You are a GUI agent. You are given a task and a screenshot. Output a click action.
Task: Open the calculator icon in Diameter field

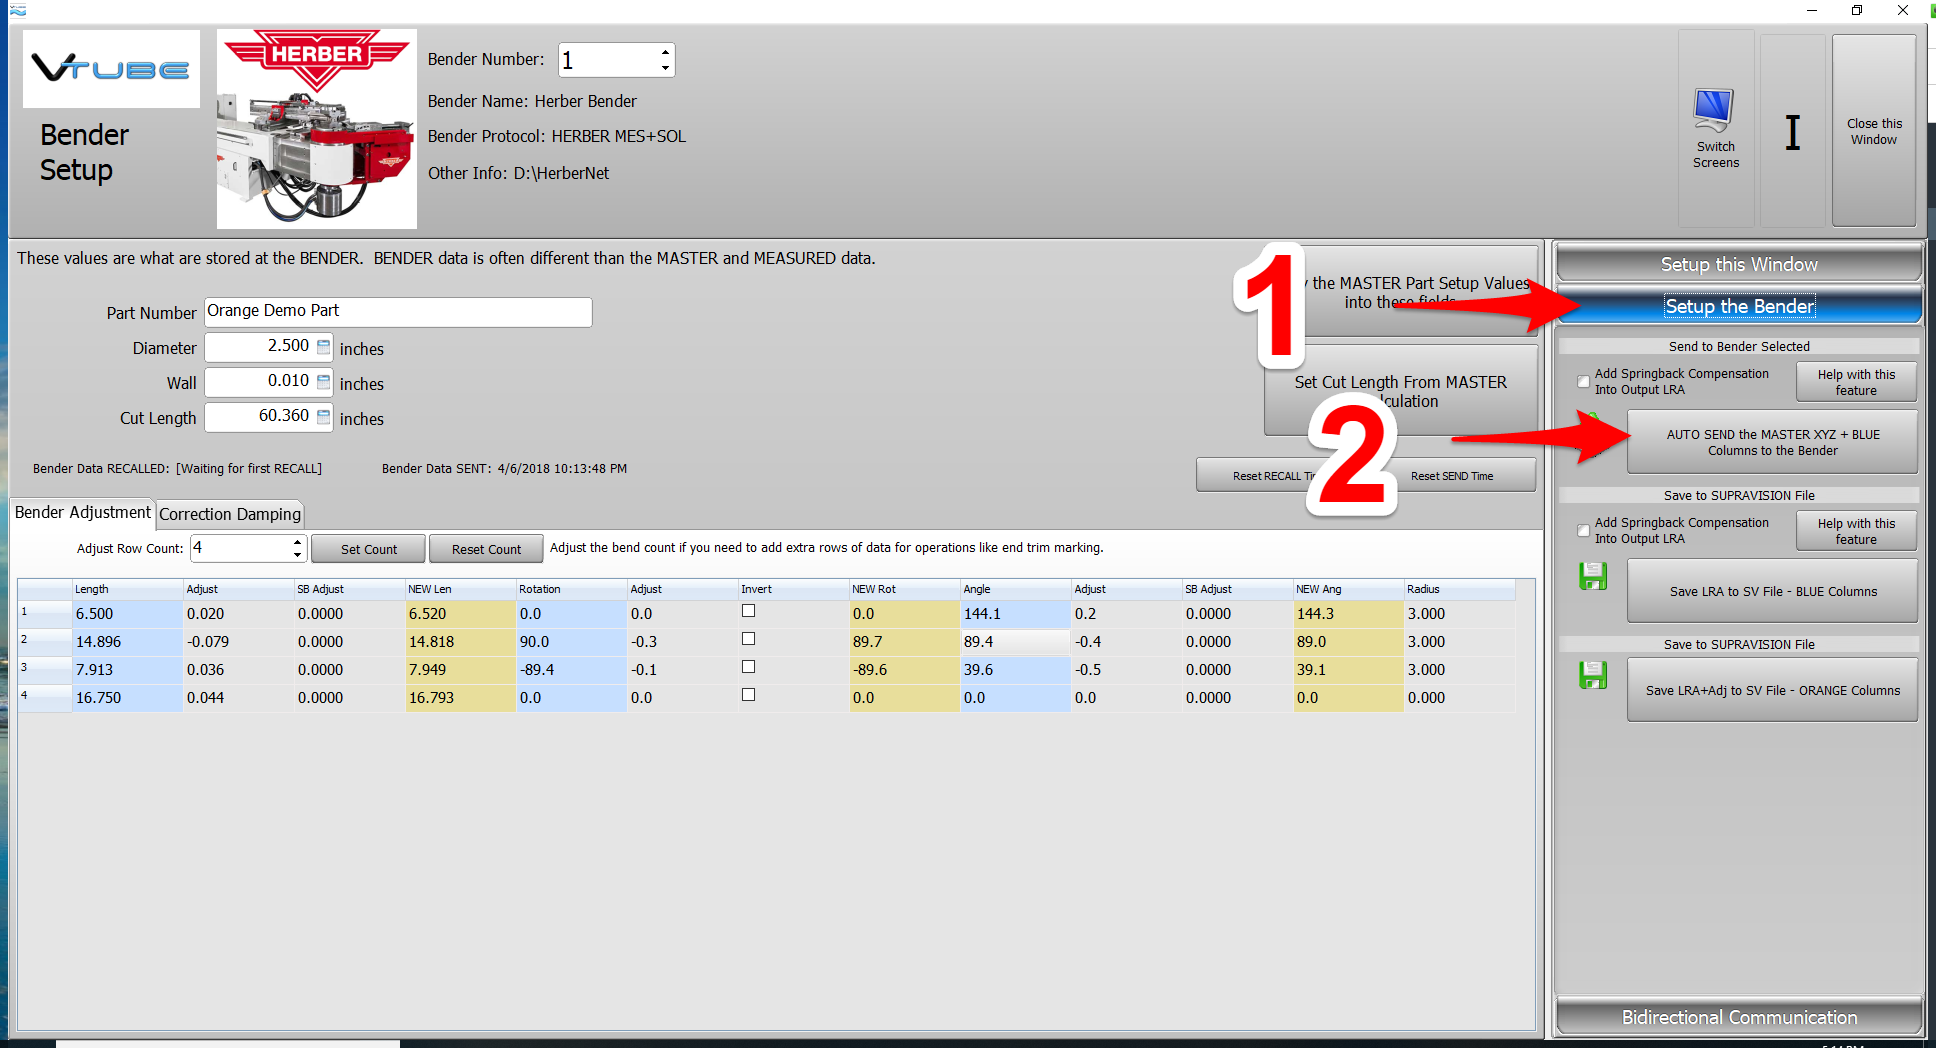(323, 347)
